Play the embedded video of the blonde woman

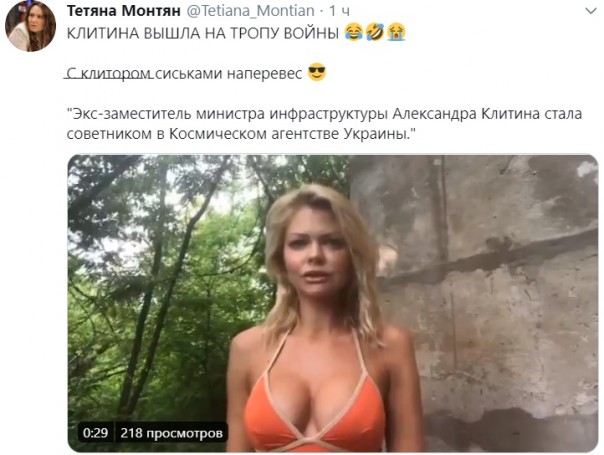pyautogui.click(x=333, y=303)
